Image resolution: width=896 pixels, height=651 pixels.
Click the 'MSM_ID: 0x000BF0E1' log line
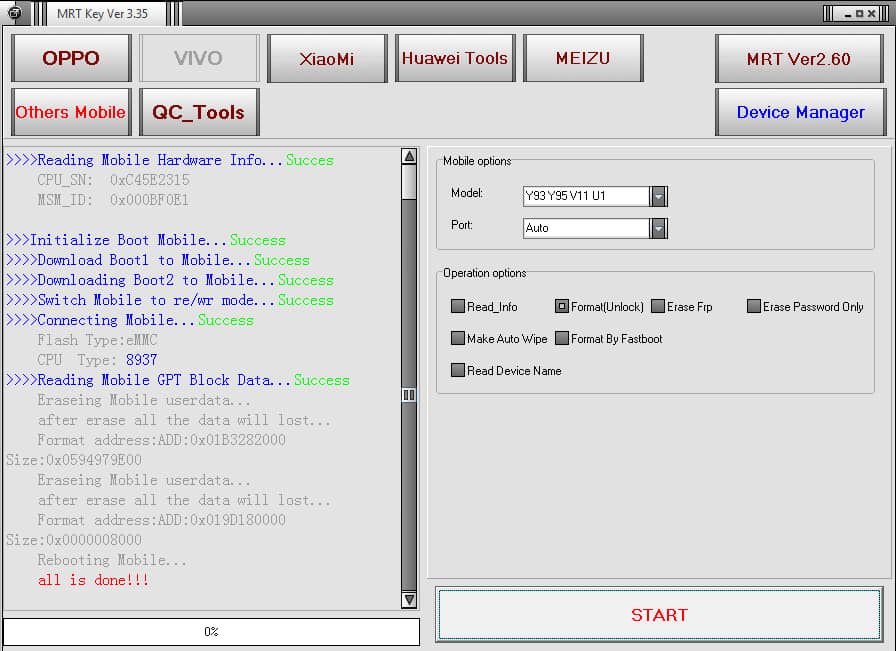click(113, 200)
